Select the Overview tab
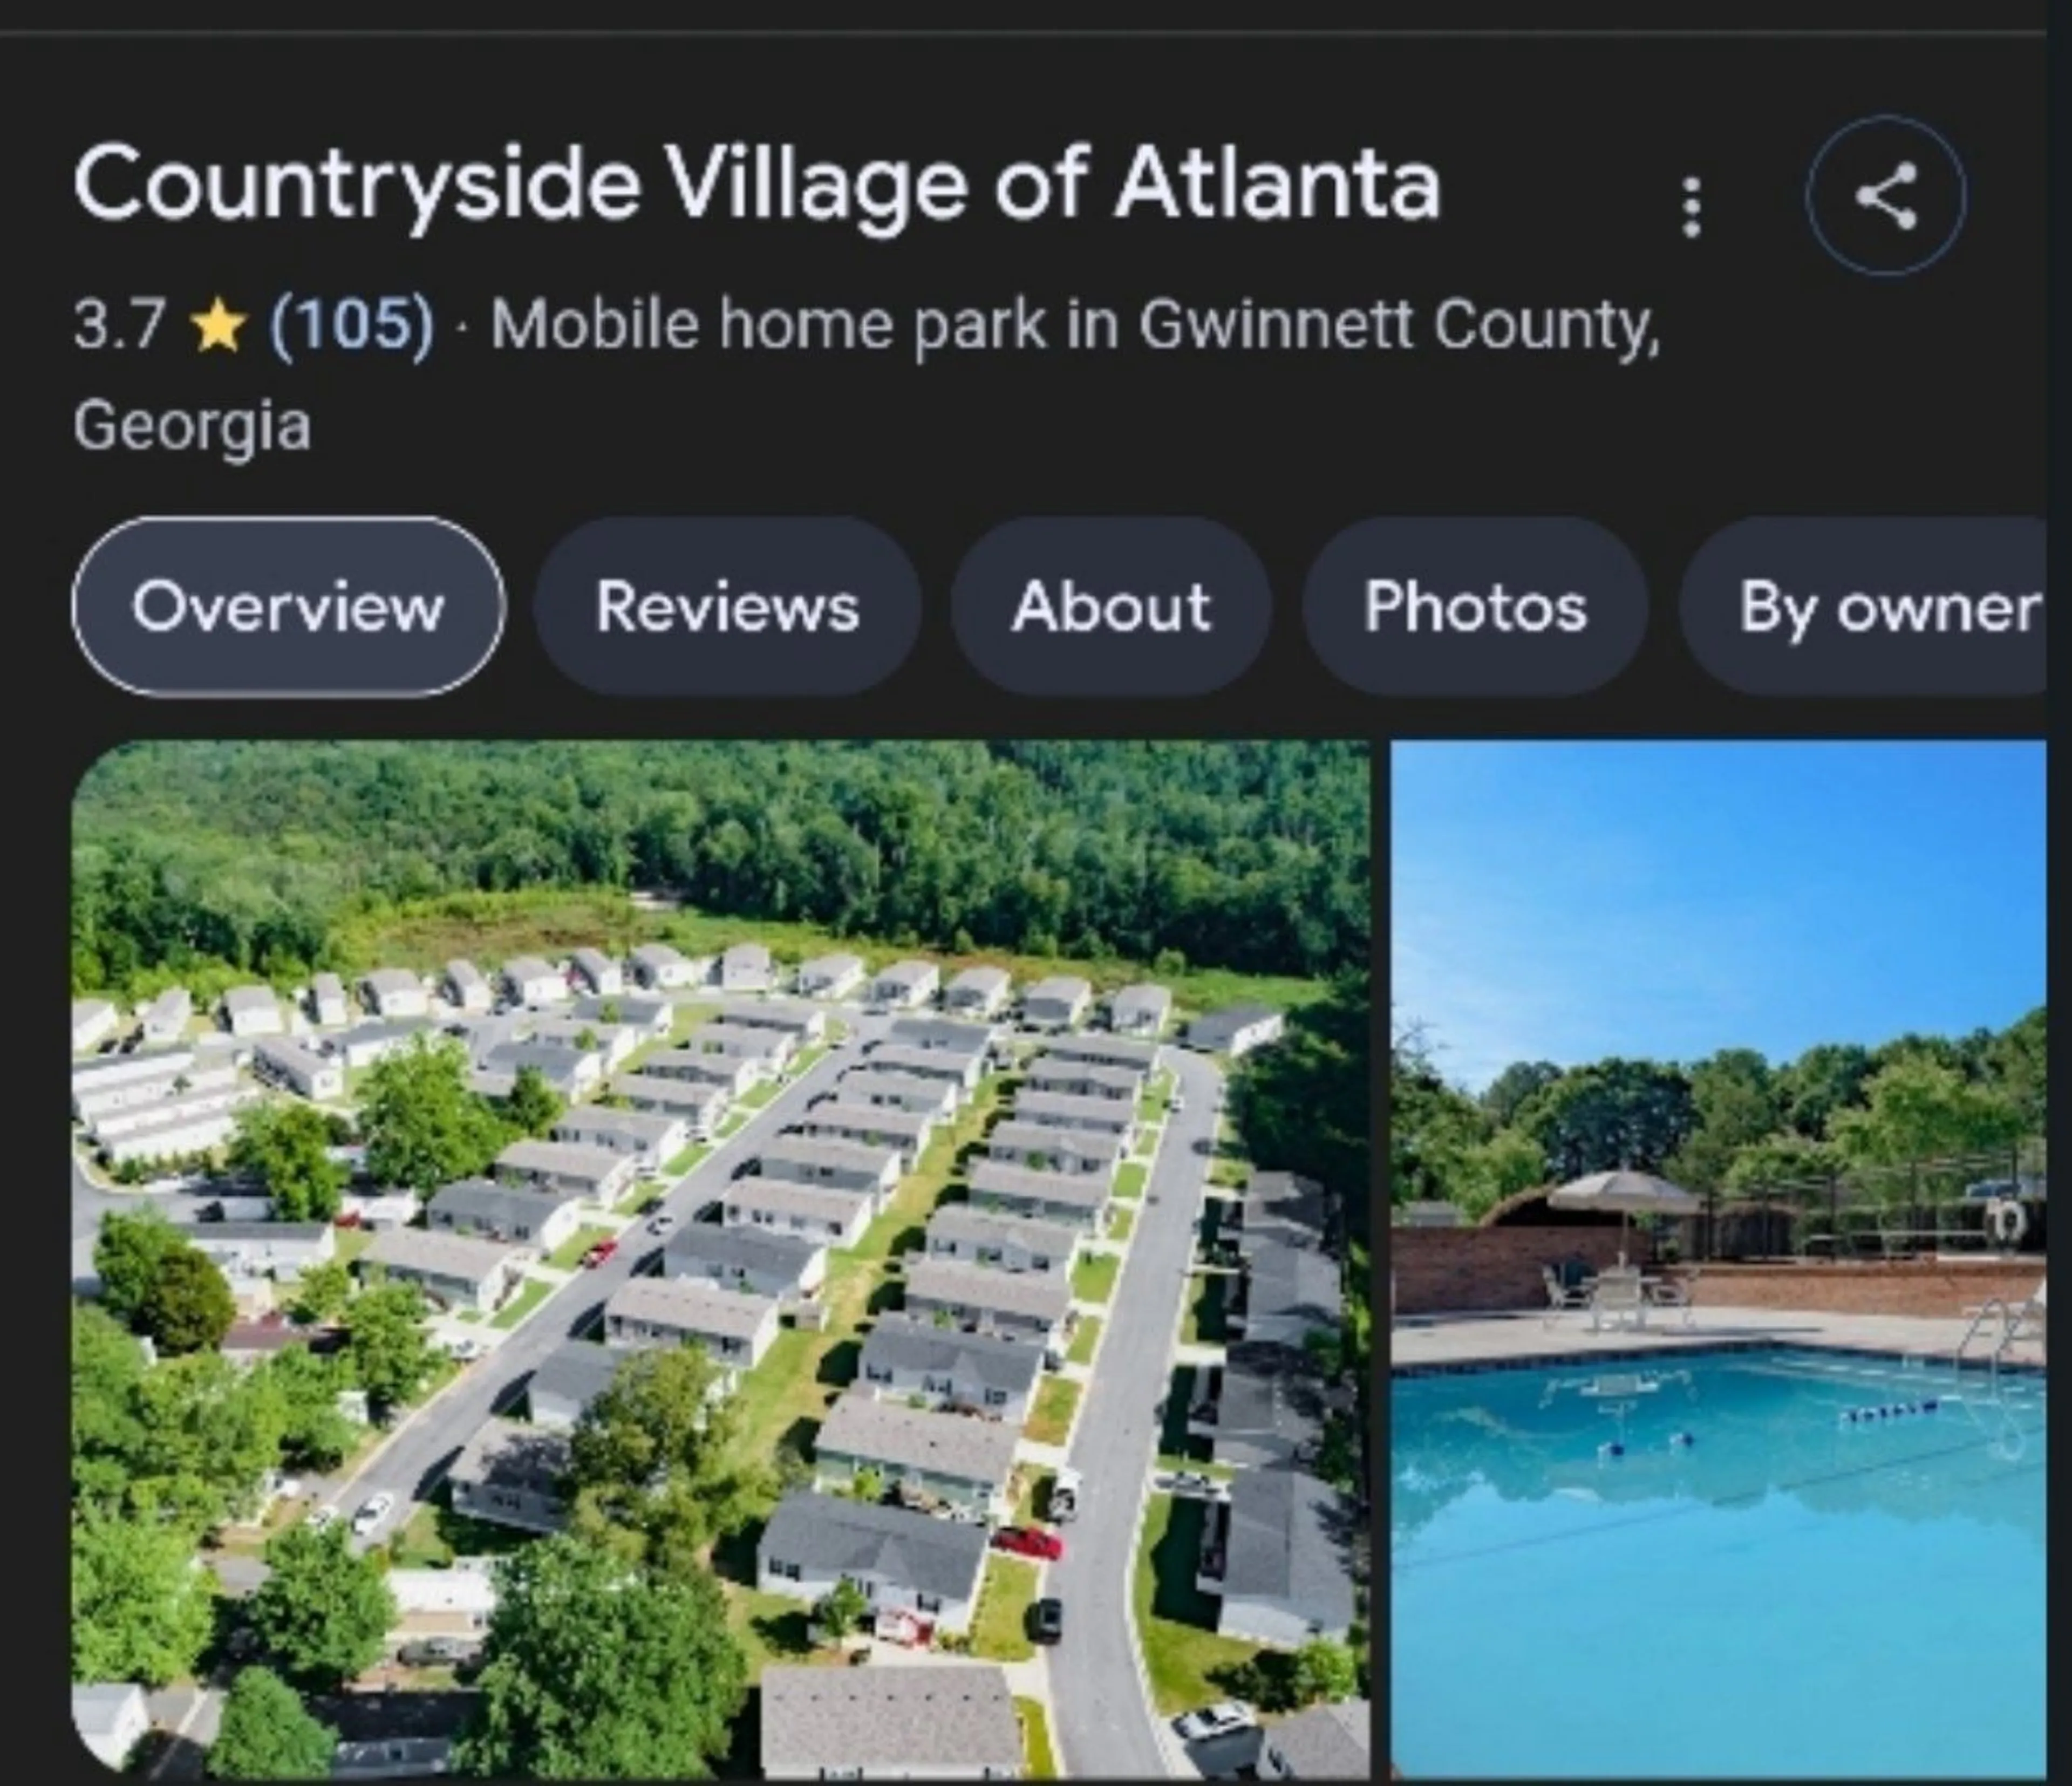The width and height of the screenshot is (2072, 1786). [288, 606]
